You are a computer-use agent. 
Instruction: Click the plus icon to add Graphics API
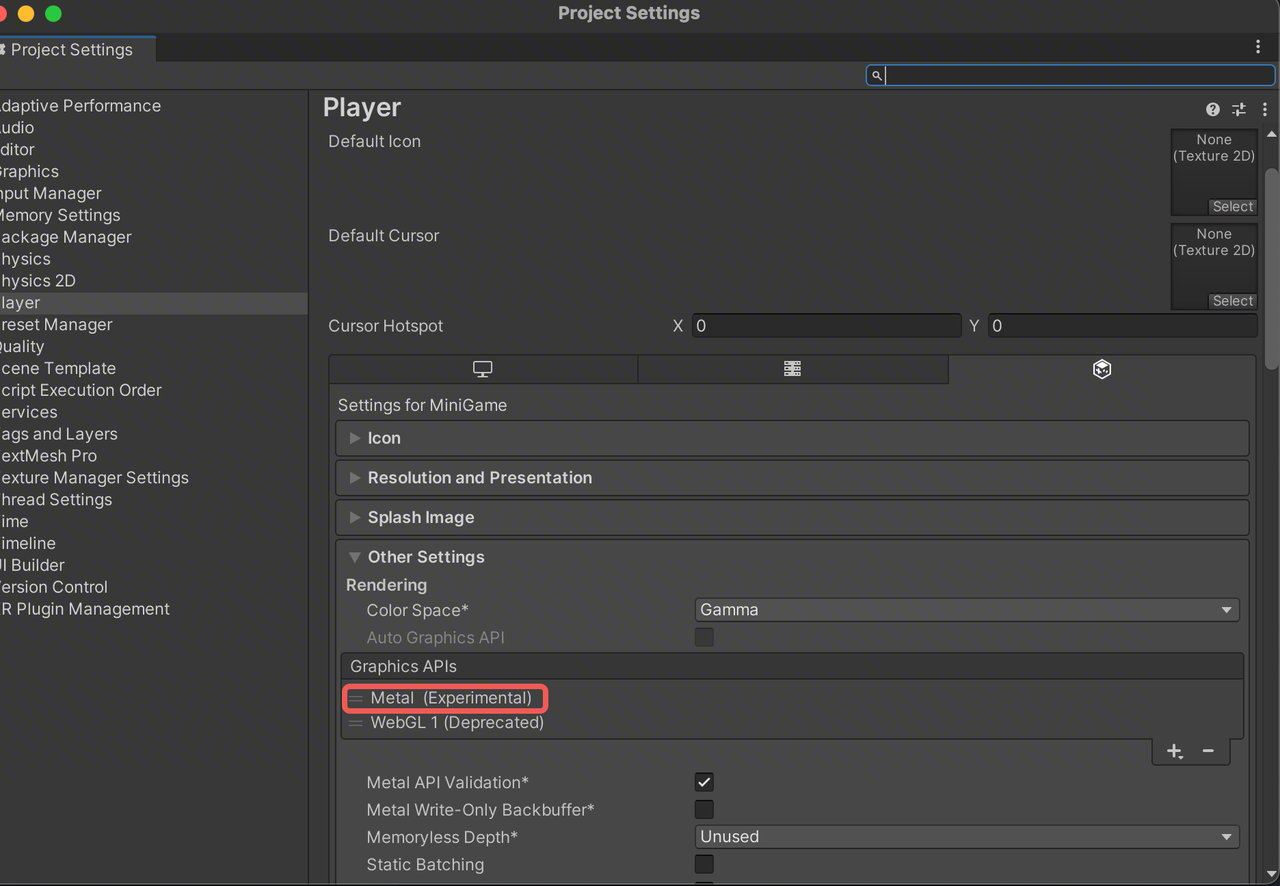tap(1174, 751)
